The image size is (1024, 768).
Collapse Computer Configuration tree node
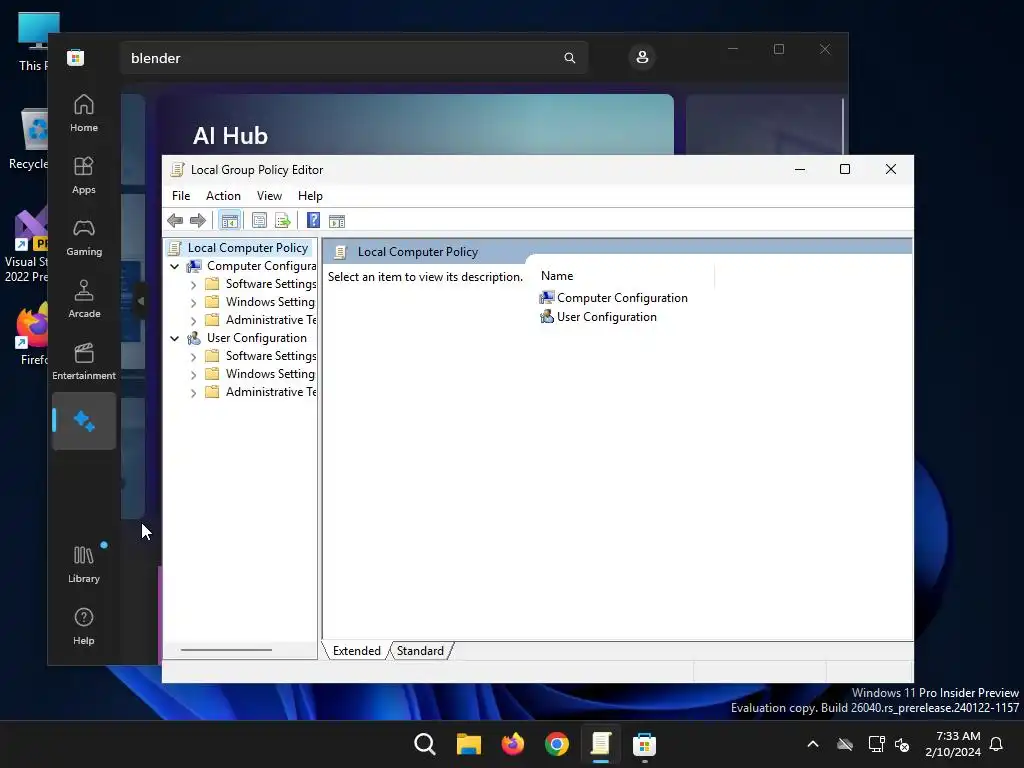coord(174,266)
